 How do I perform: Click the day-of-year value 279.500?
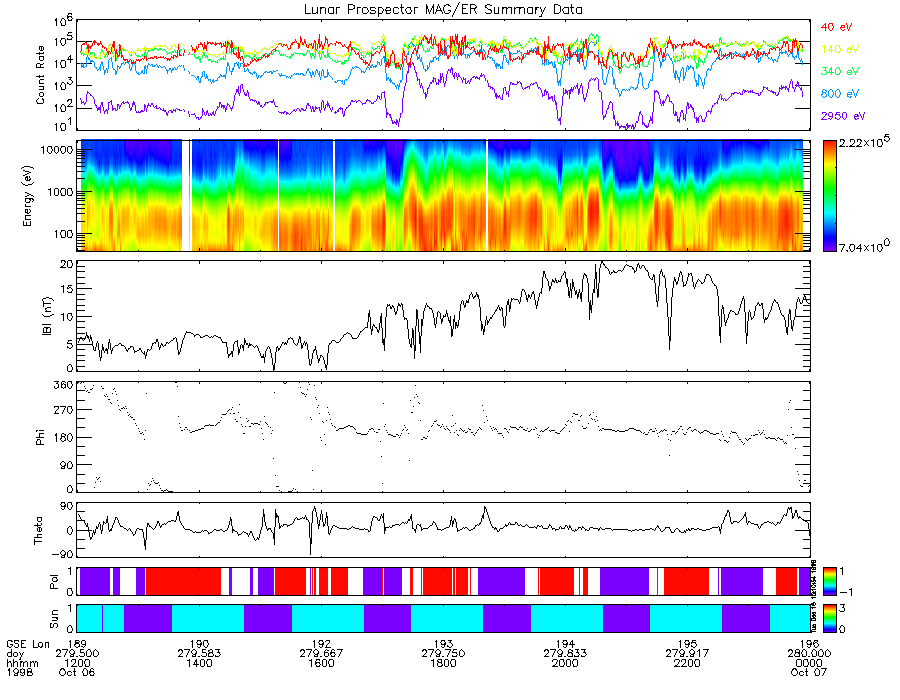click(77, 654)
